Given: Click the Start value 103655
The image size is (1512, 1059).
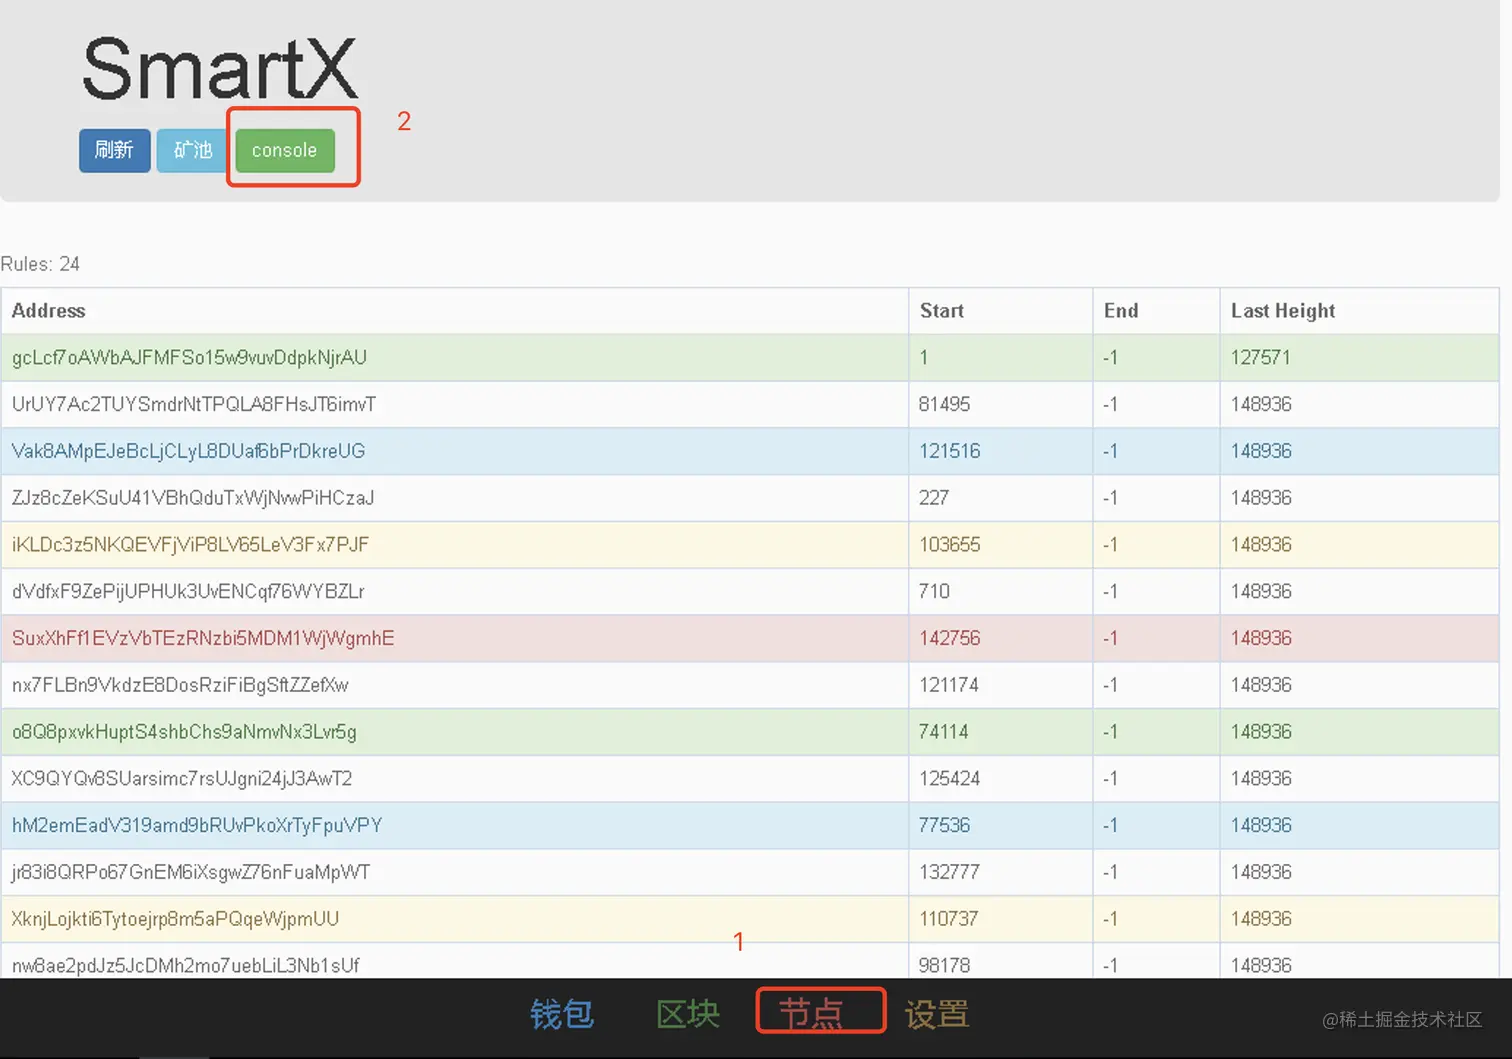Looking at the screenshot, I should coord(950,545).
